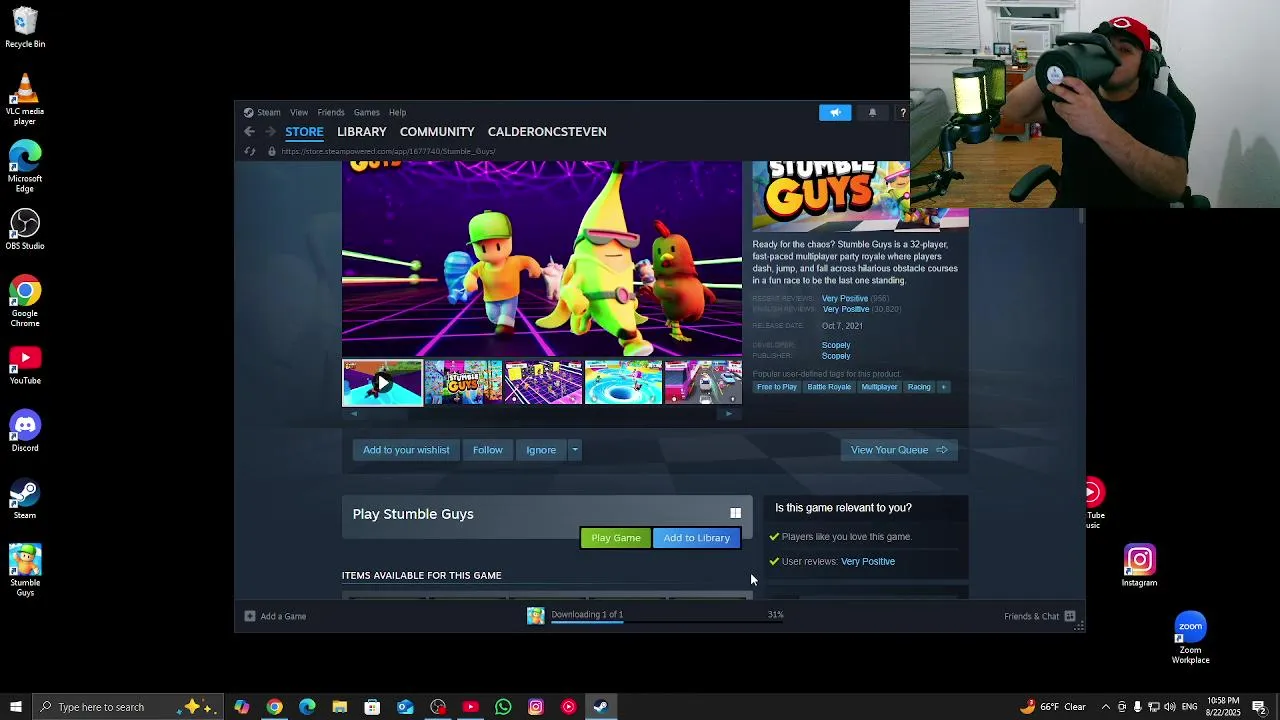Open Steam desktop shortcut
This screenshot has height=720, width=1280.
point(25,498)
